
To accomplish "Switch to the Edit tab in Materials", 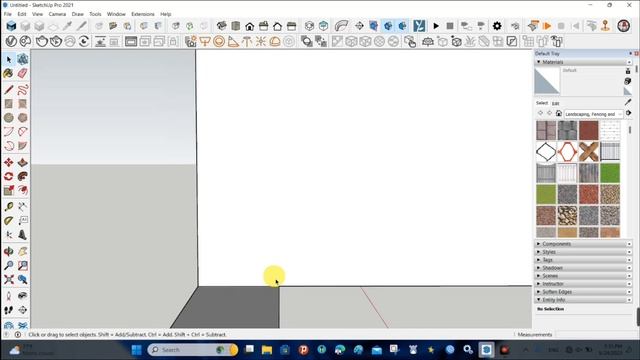I will [556, 103].
